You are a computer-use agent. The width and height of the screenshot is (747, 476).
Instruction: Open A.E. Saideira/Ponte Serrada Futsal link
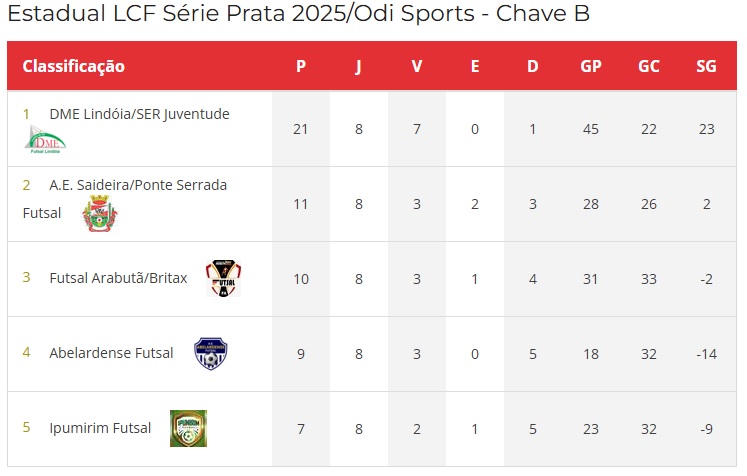(x=125, y=199)
